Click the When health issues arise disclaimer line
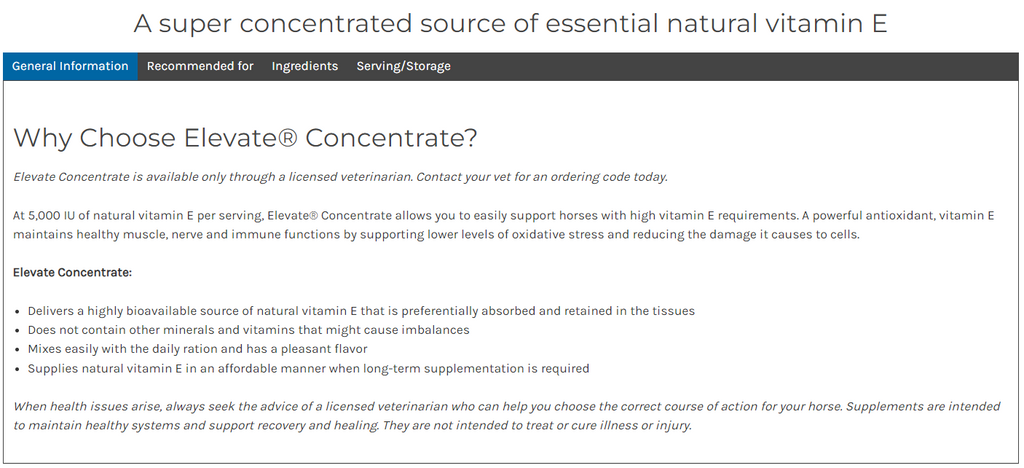This screenshot has height=468, width=1024. pos(507,407)
